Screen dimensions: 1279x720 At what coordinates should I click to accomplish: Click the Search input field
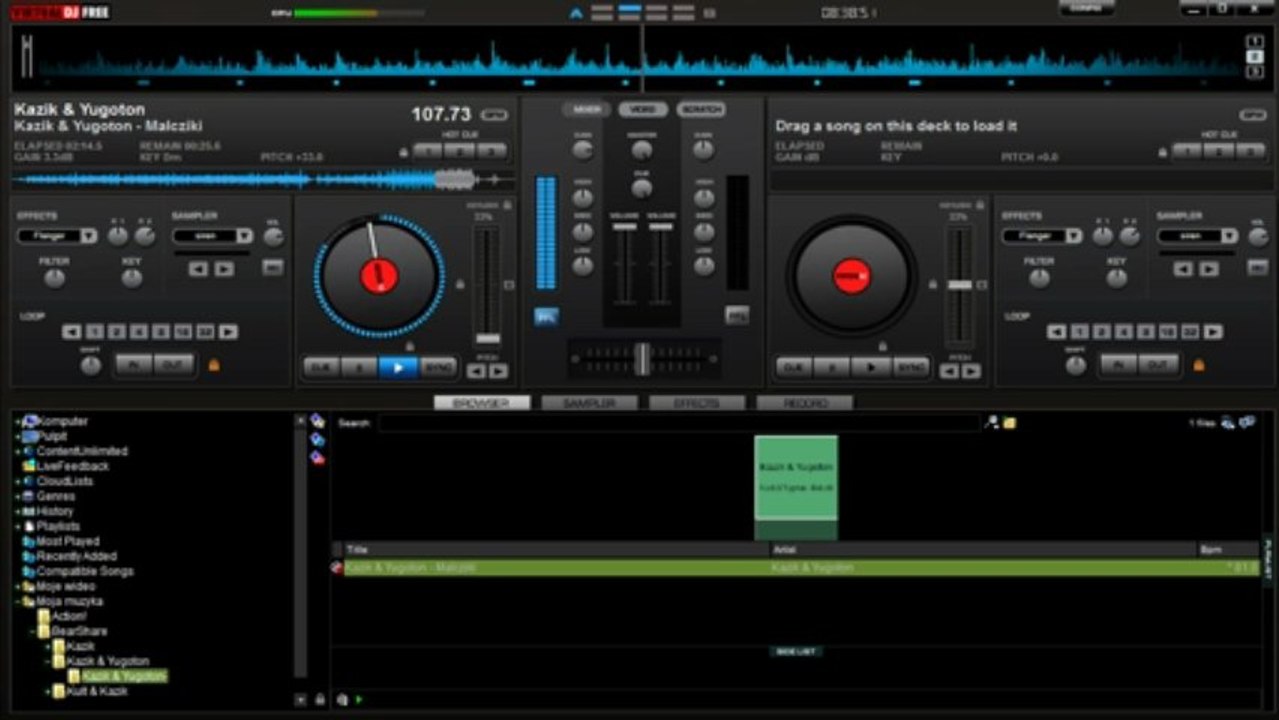(679, 423)
